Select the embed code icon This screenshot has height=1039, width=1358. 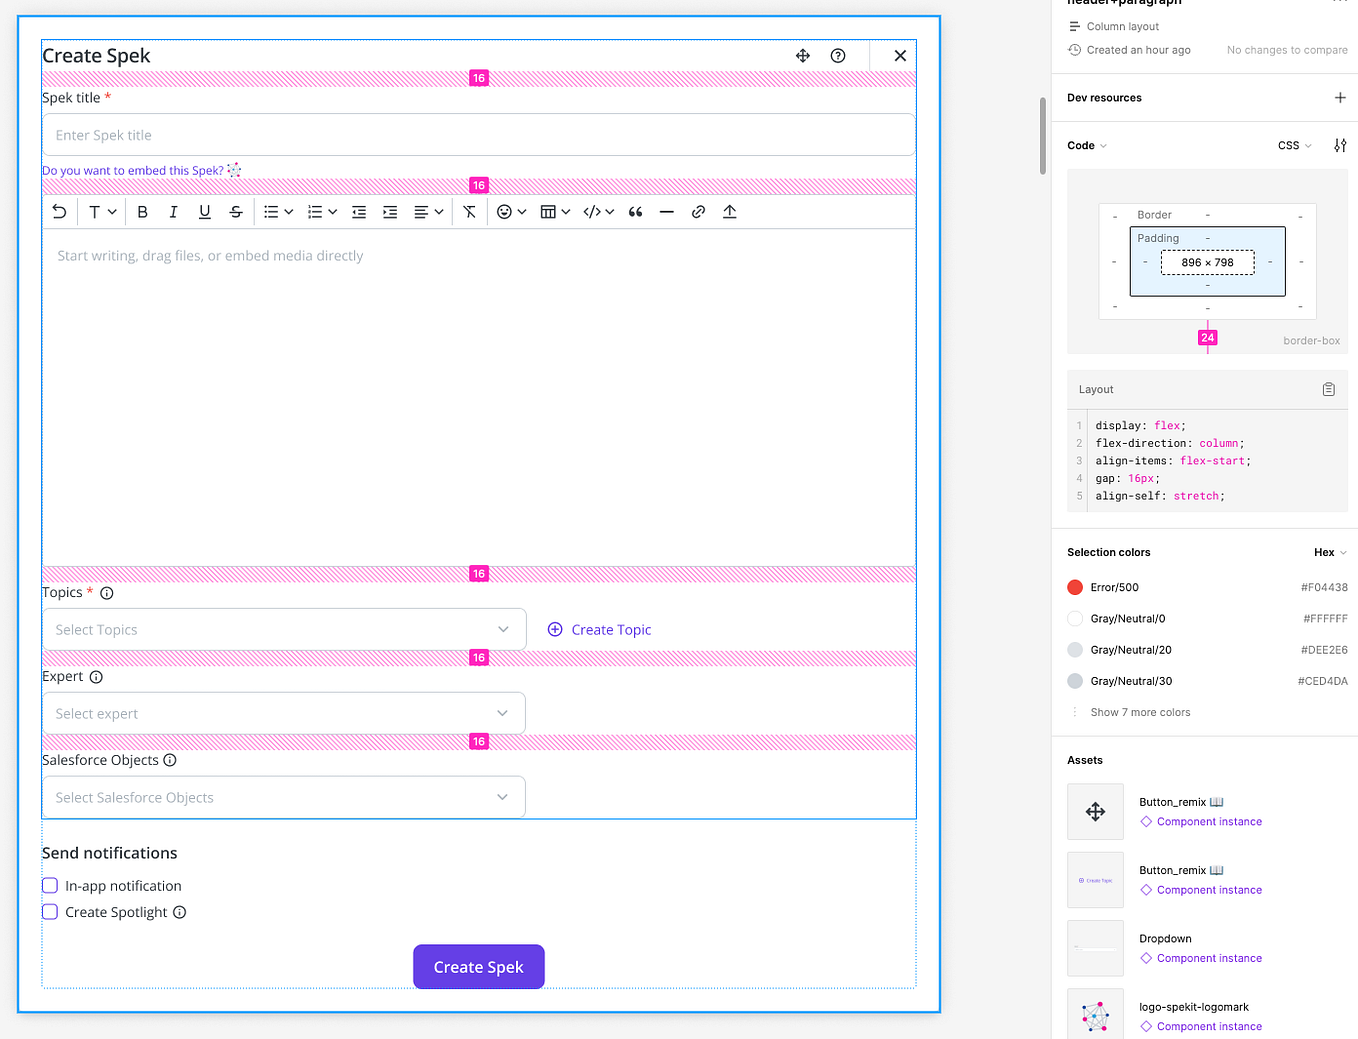pyautogui.click(x=594, y=211)
